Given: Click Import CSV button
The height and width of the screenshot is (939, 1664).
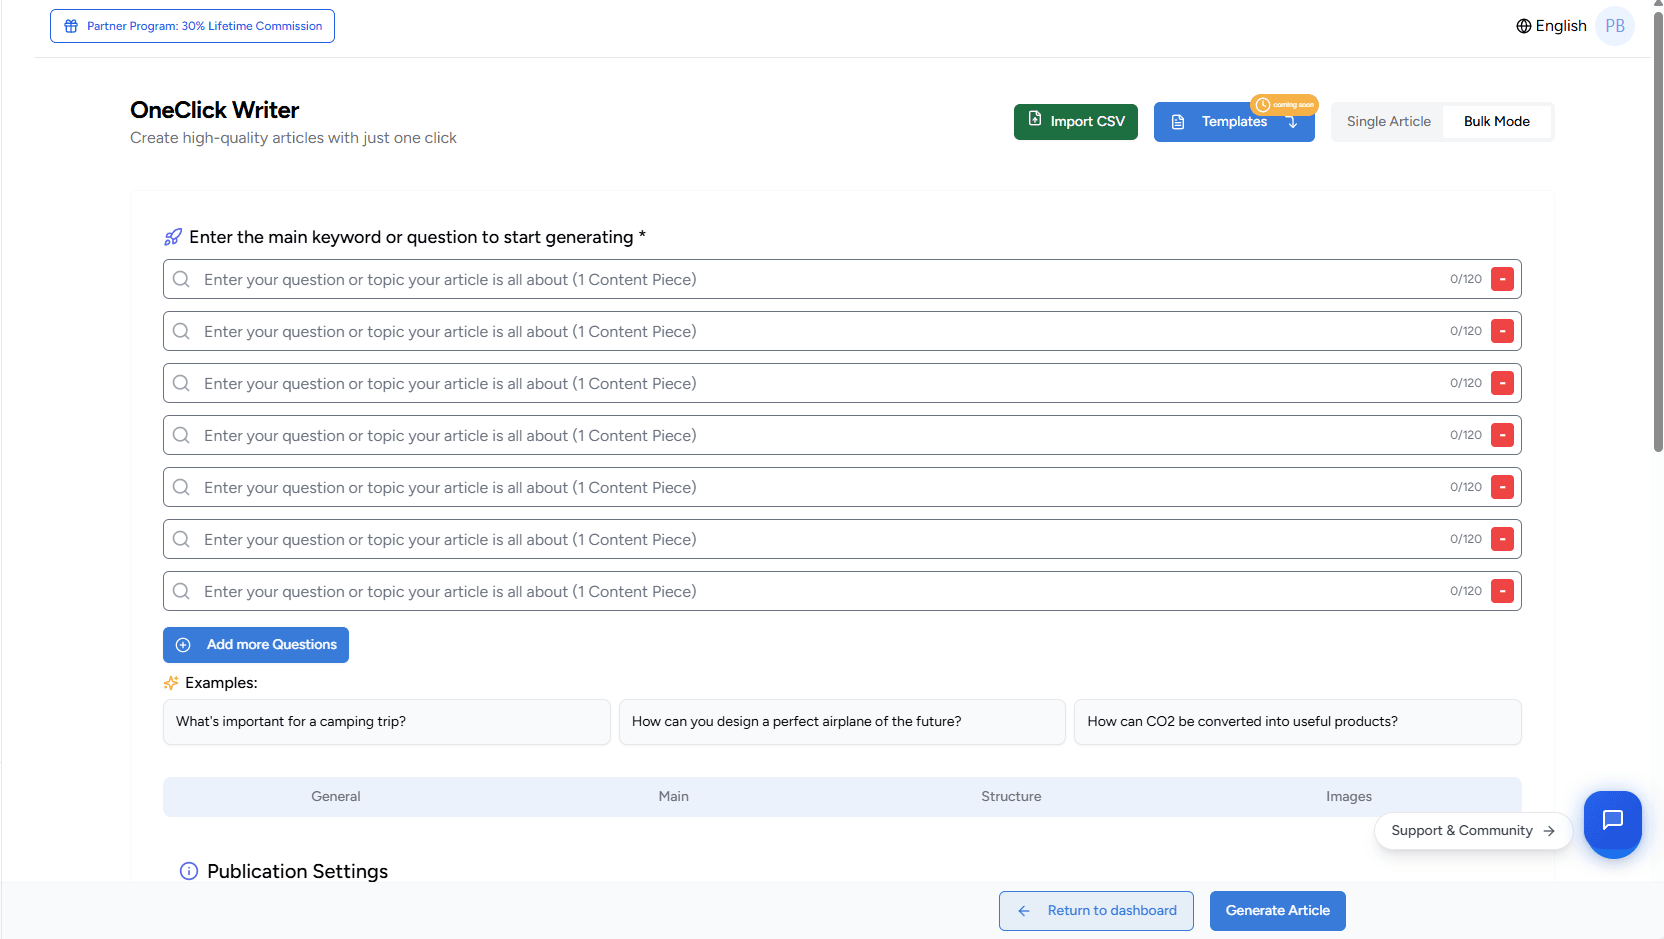Looking at the screenshot, I should [1075, 122].
